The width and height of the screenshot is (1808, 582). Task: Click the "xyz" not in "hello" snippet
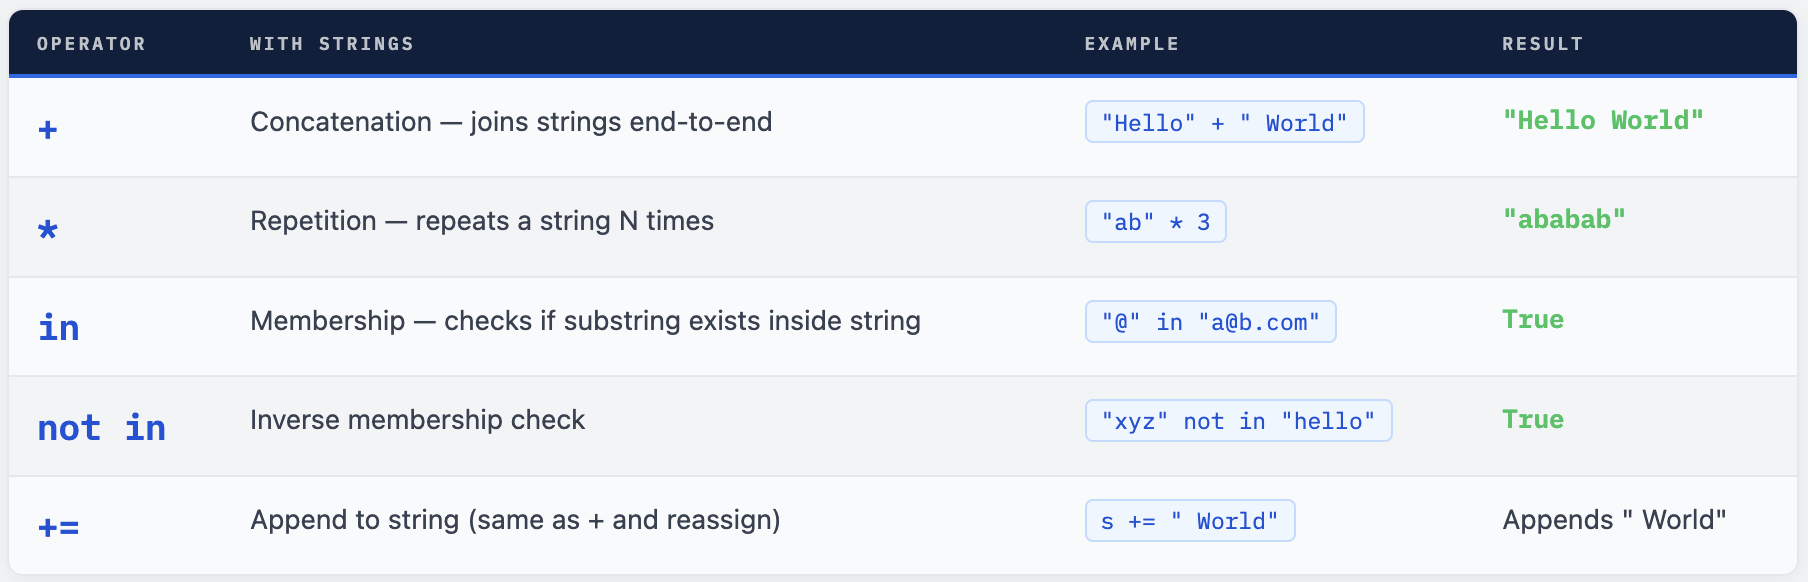[x=1238, y=421]
